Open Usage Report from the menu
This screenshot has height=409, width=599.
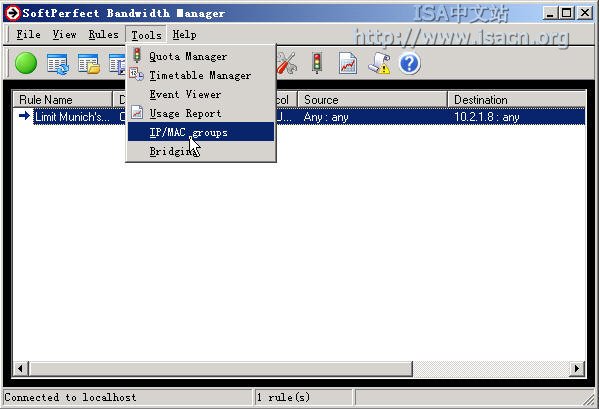click(201, 113)
